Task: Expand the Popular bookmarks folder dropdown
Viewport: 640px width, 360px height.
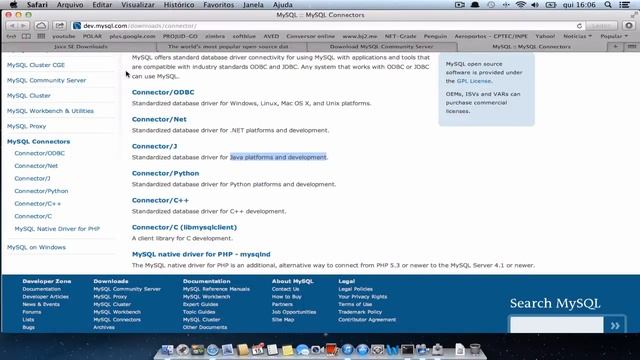Action: 614,36
